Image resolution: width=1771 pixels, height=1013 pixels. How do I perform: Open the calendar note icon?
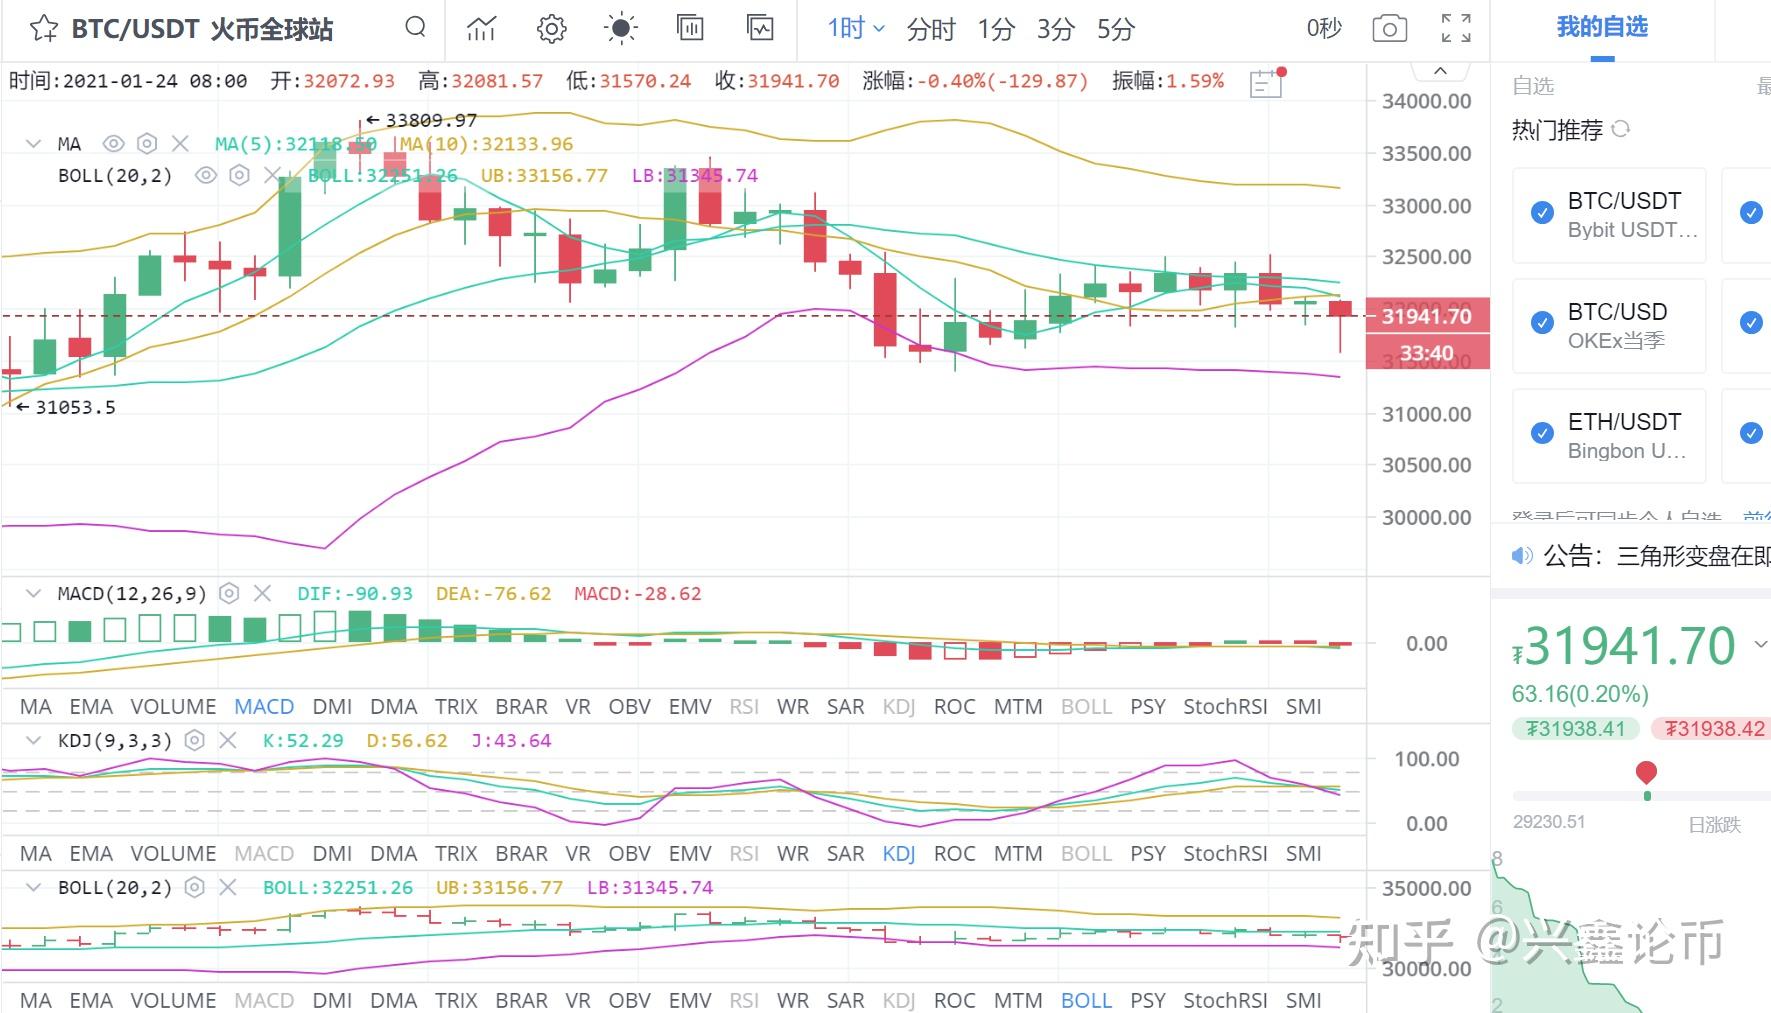coord(1267,82)
